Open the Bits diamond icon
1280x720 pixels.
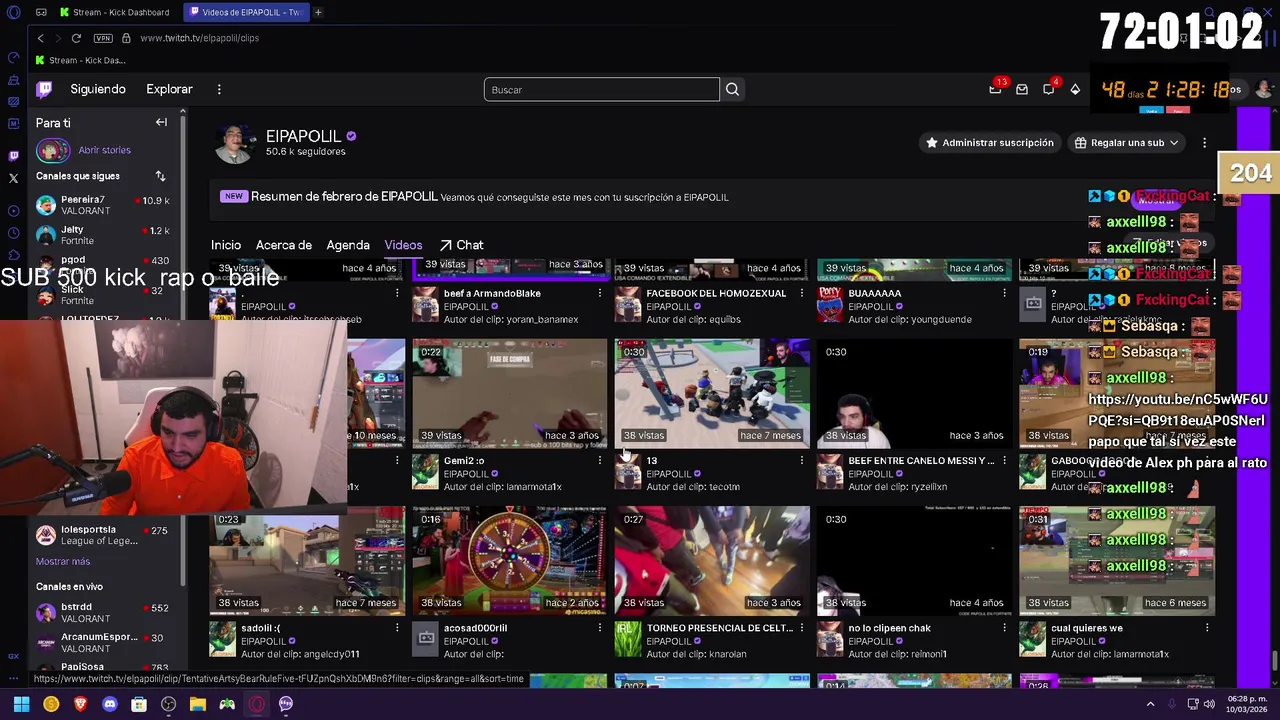1075,89
